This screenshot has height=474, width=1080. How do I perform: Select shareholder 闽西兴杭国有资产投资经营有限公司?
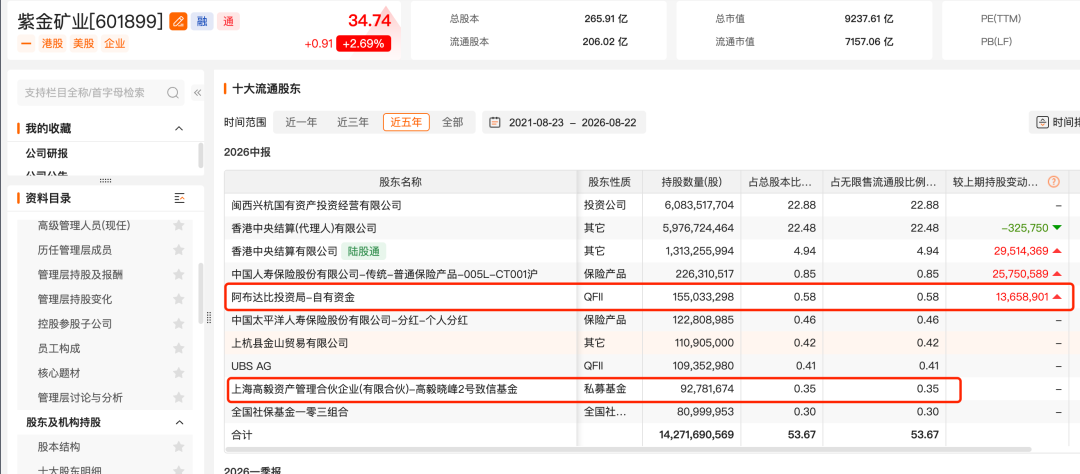pos(317,205)
